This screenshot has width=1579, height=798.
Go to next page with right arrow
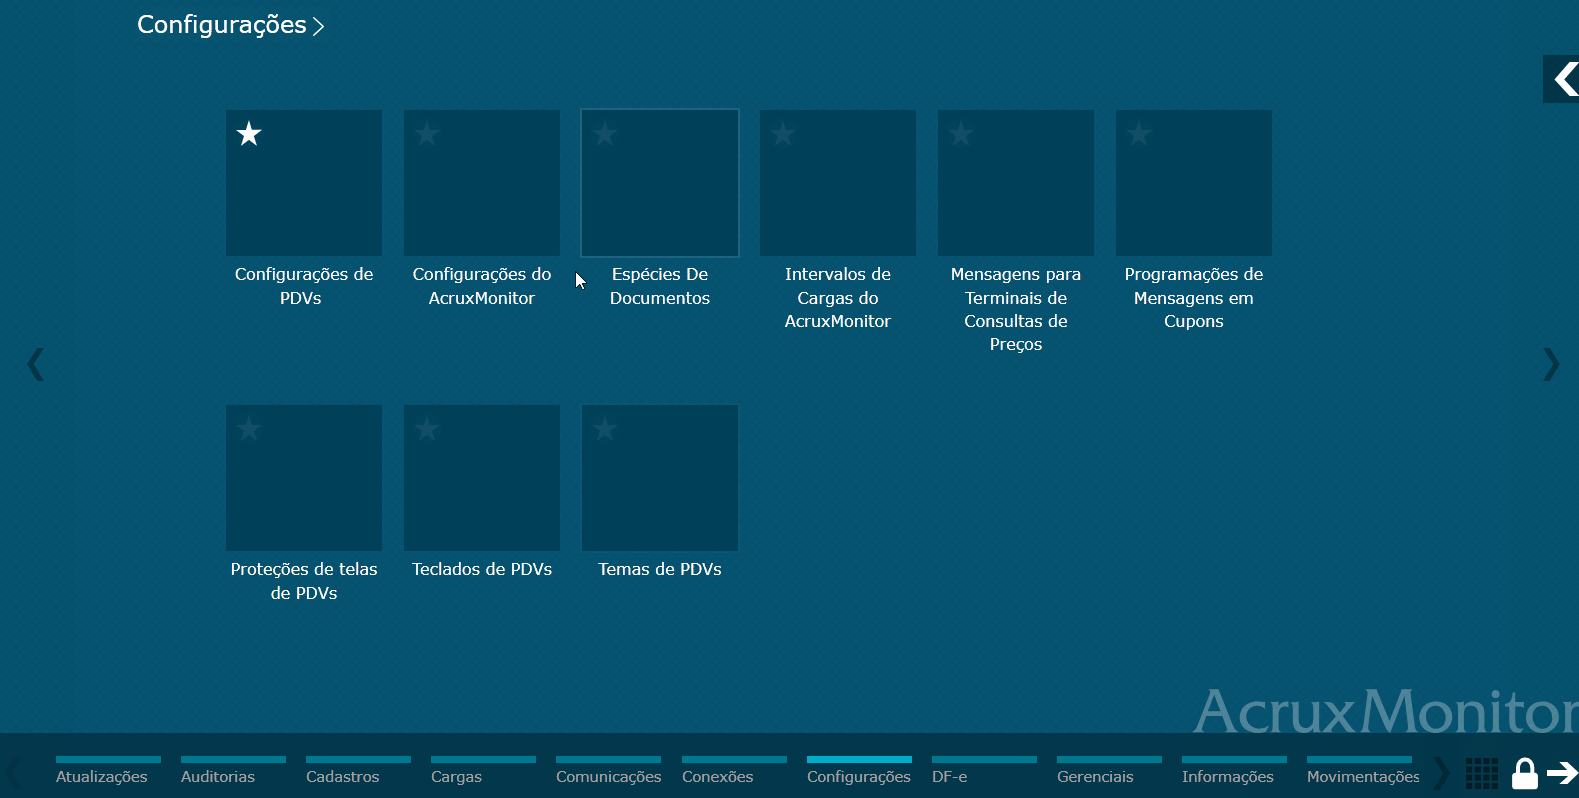(x=1551, y=364)
